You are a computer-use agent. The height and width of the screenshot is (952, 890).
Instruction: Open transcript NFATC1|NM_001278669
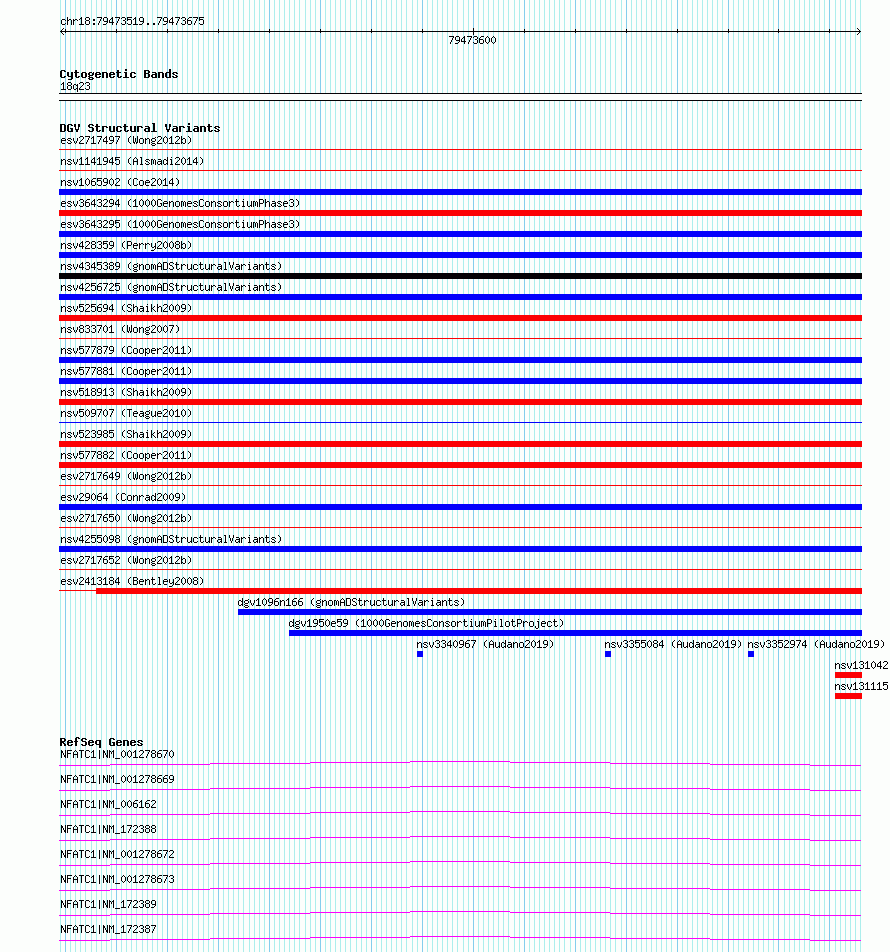[117, 780]
